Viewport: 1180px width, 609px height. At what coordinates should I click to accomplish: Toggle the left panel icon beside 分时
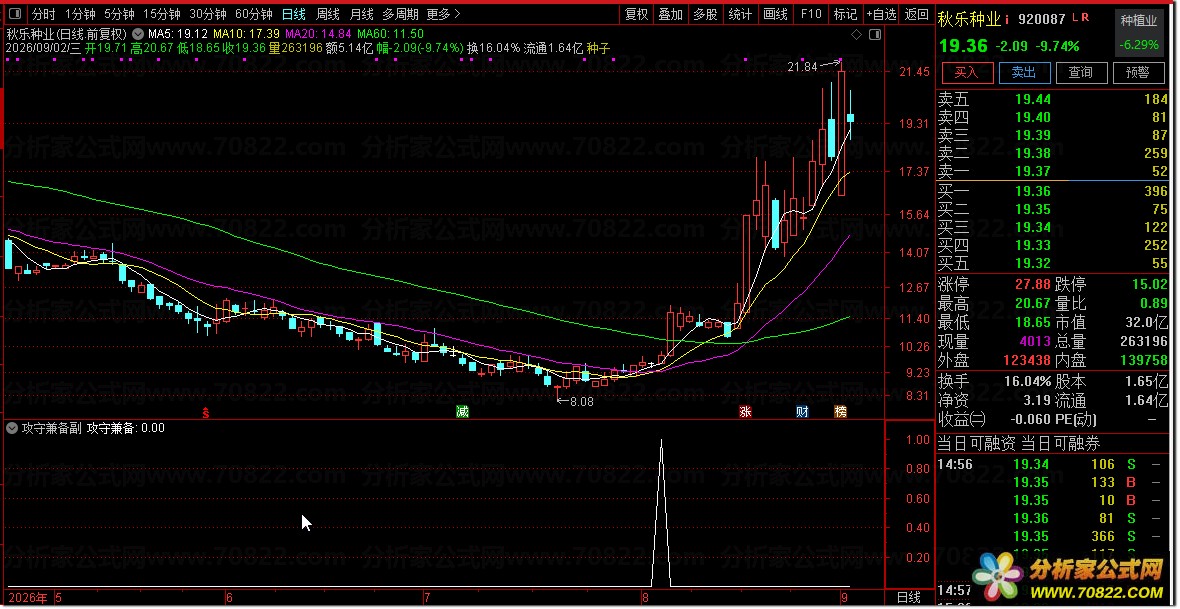16,14
